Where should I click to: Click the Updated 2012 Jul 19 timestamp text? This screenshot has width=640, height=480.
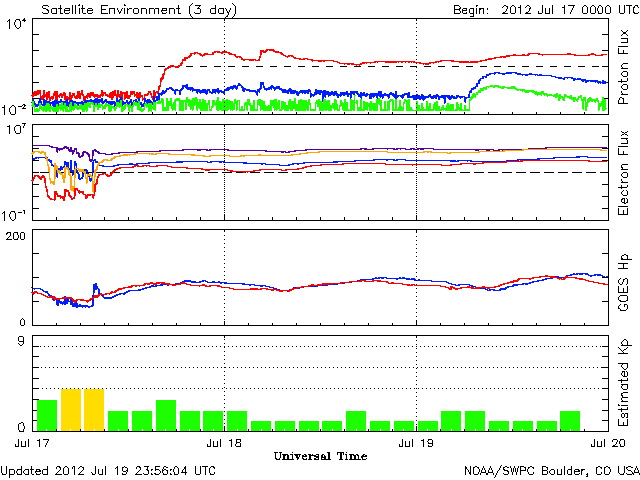(108, 471)
